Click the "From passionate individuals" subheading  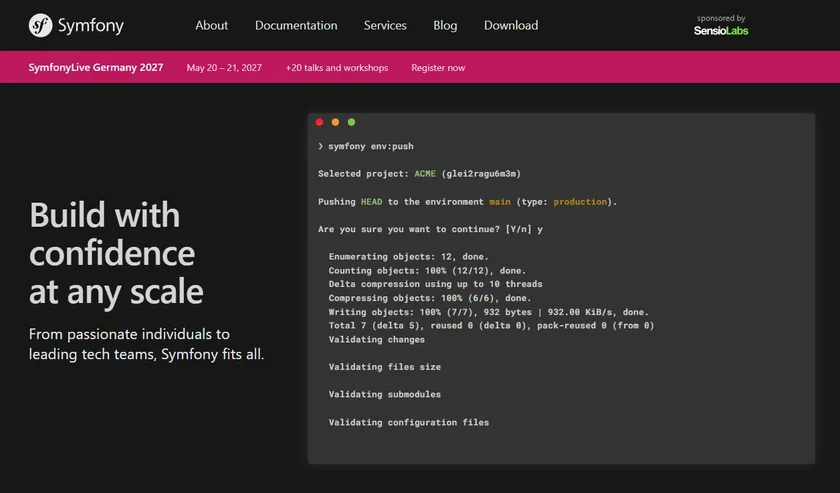coord(146,344)
